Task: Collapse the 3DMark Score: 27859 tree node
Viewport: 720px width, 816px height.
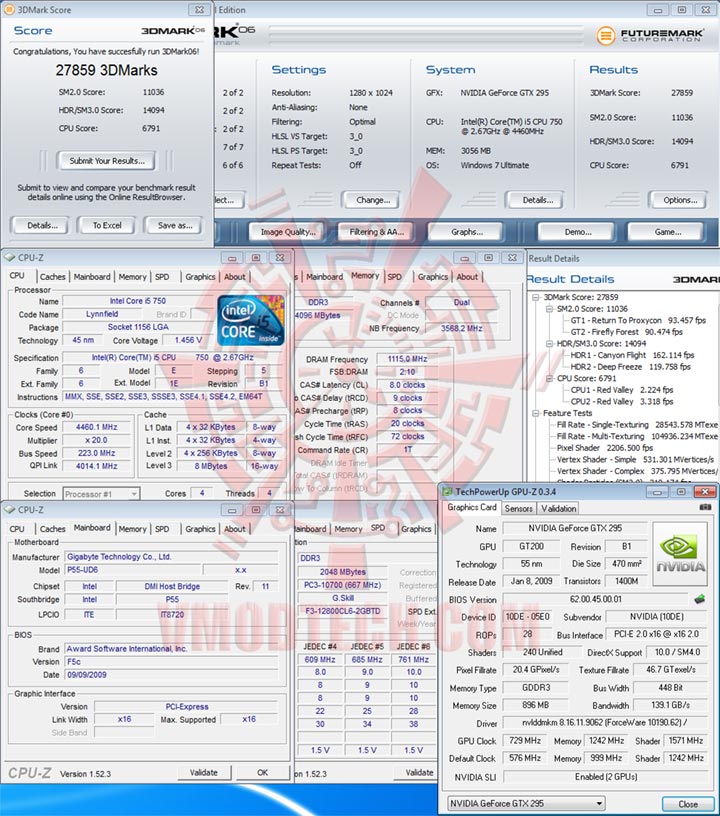Action: (536, 297)
